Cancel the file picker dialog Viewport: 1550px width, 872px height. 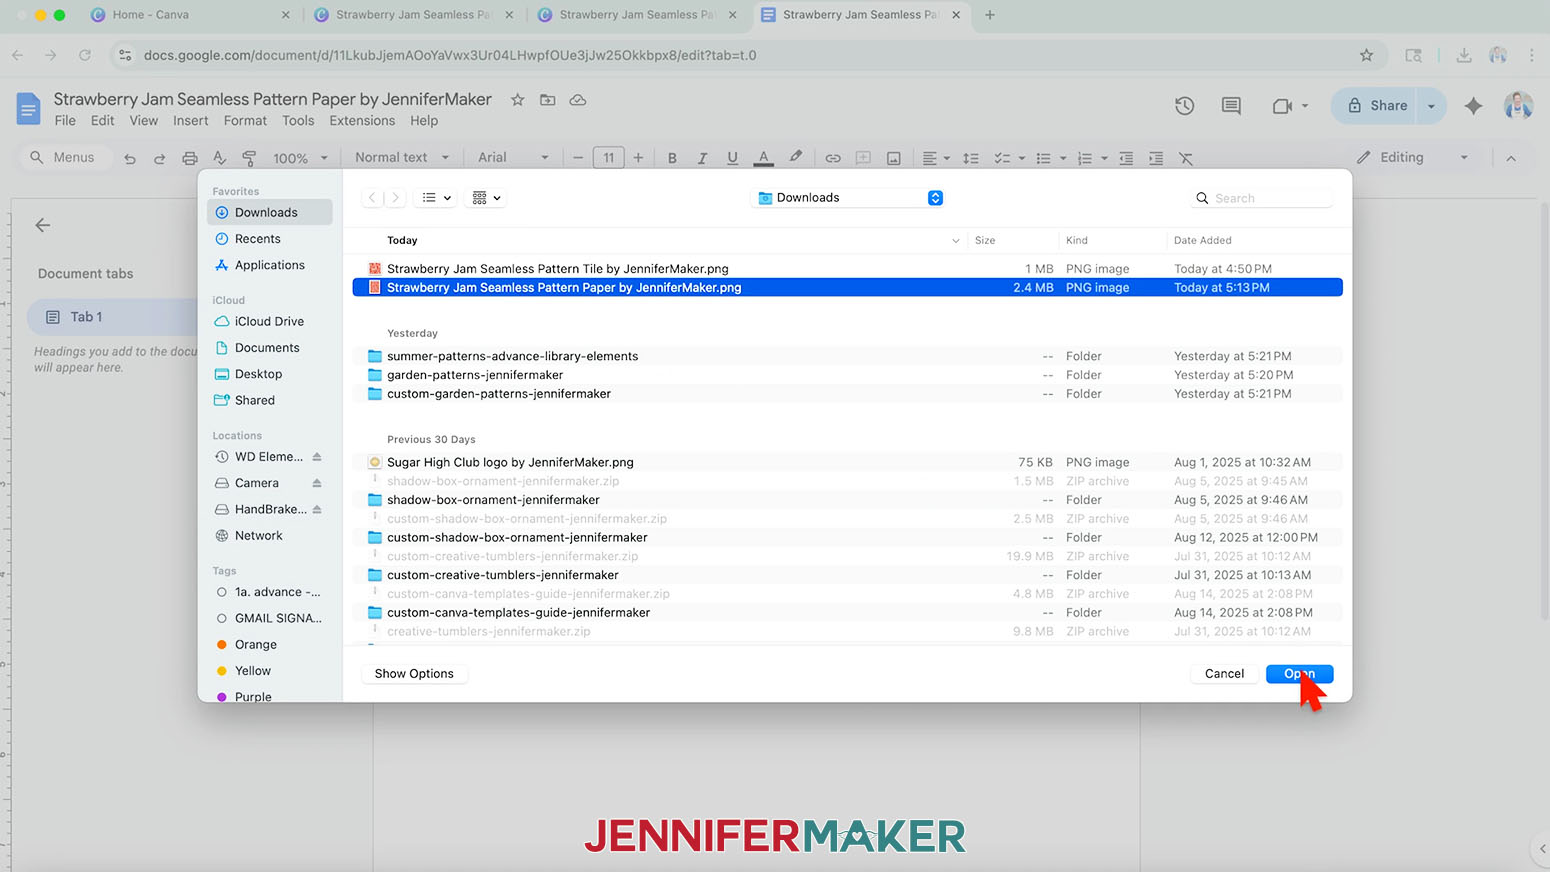[x=1224, y=674]
